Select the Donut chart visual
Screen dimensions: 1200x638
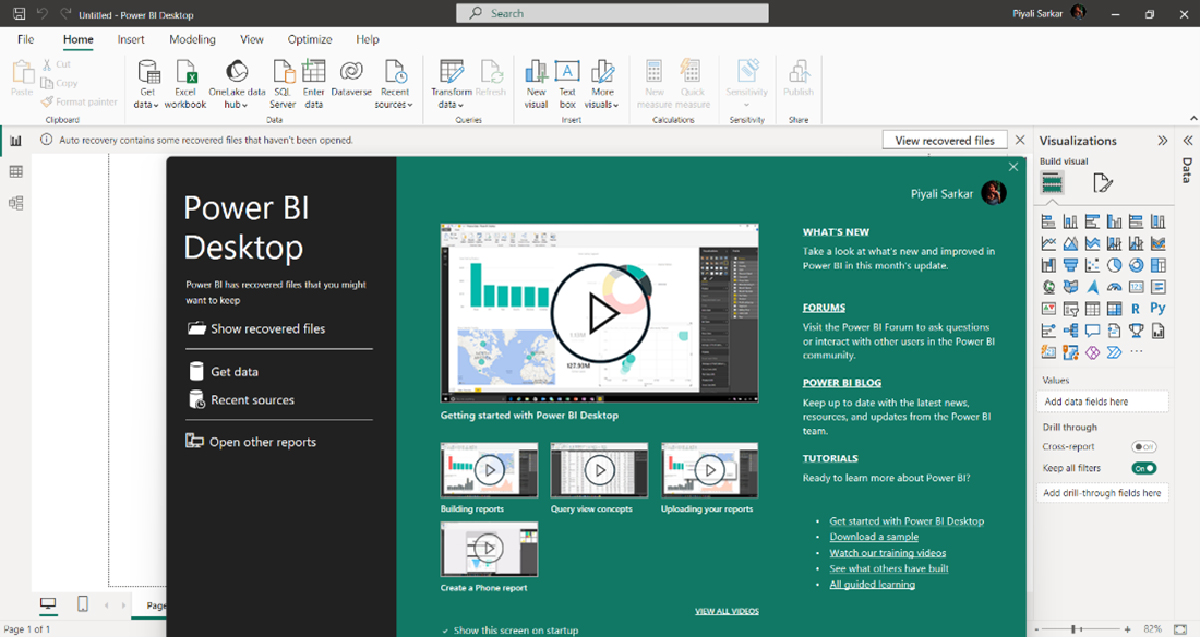1136,266
